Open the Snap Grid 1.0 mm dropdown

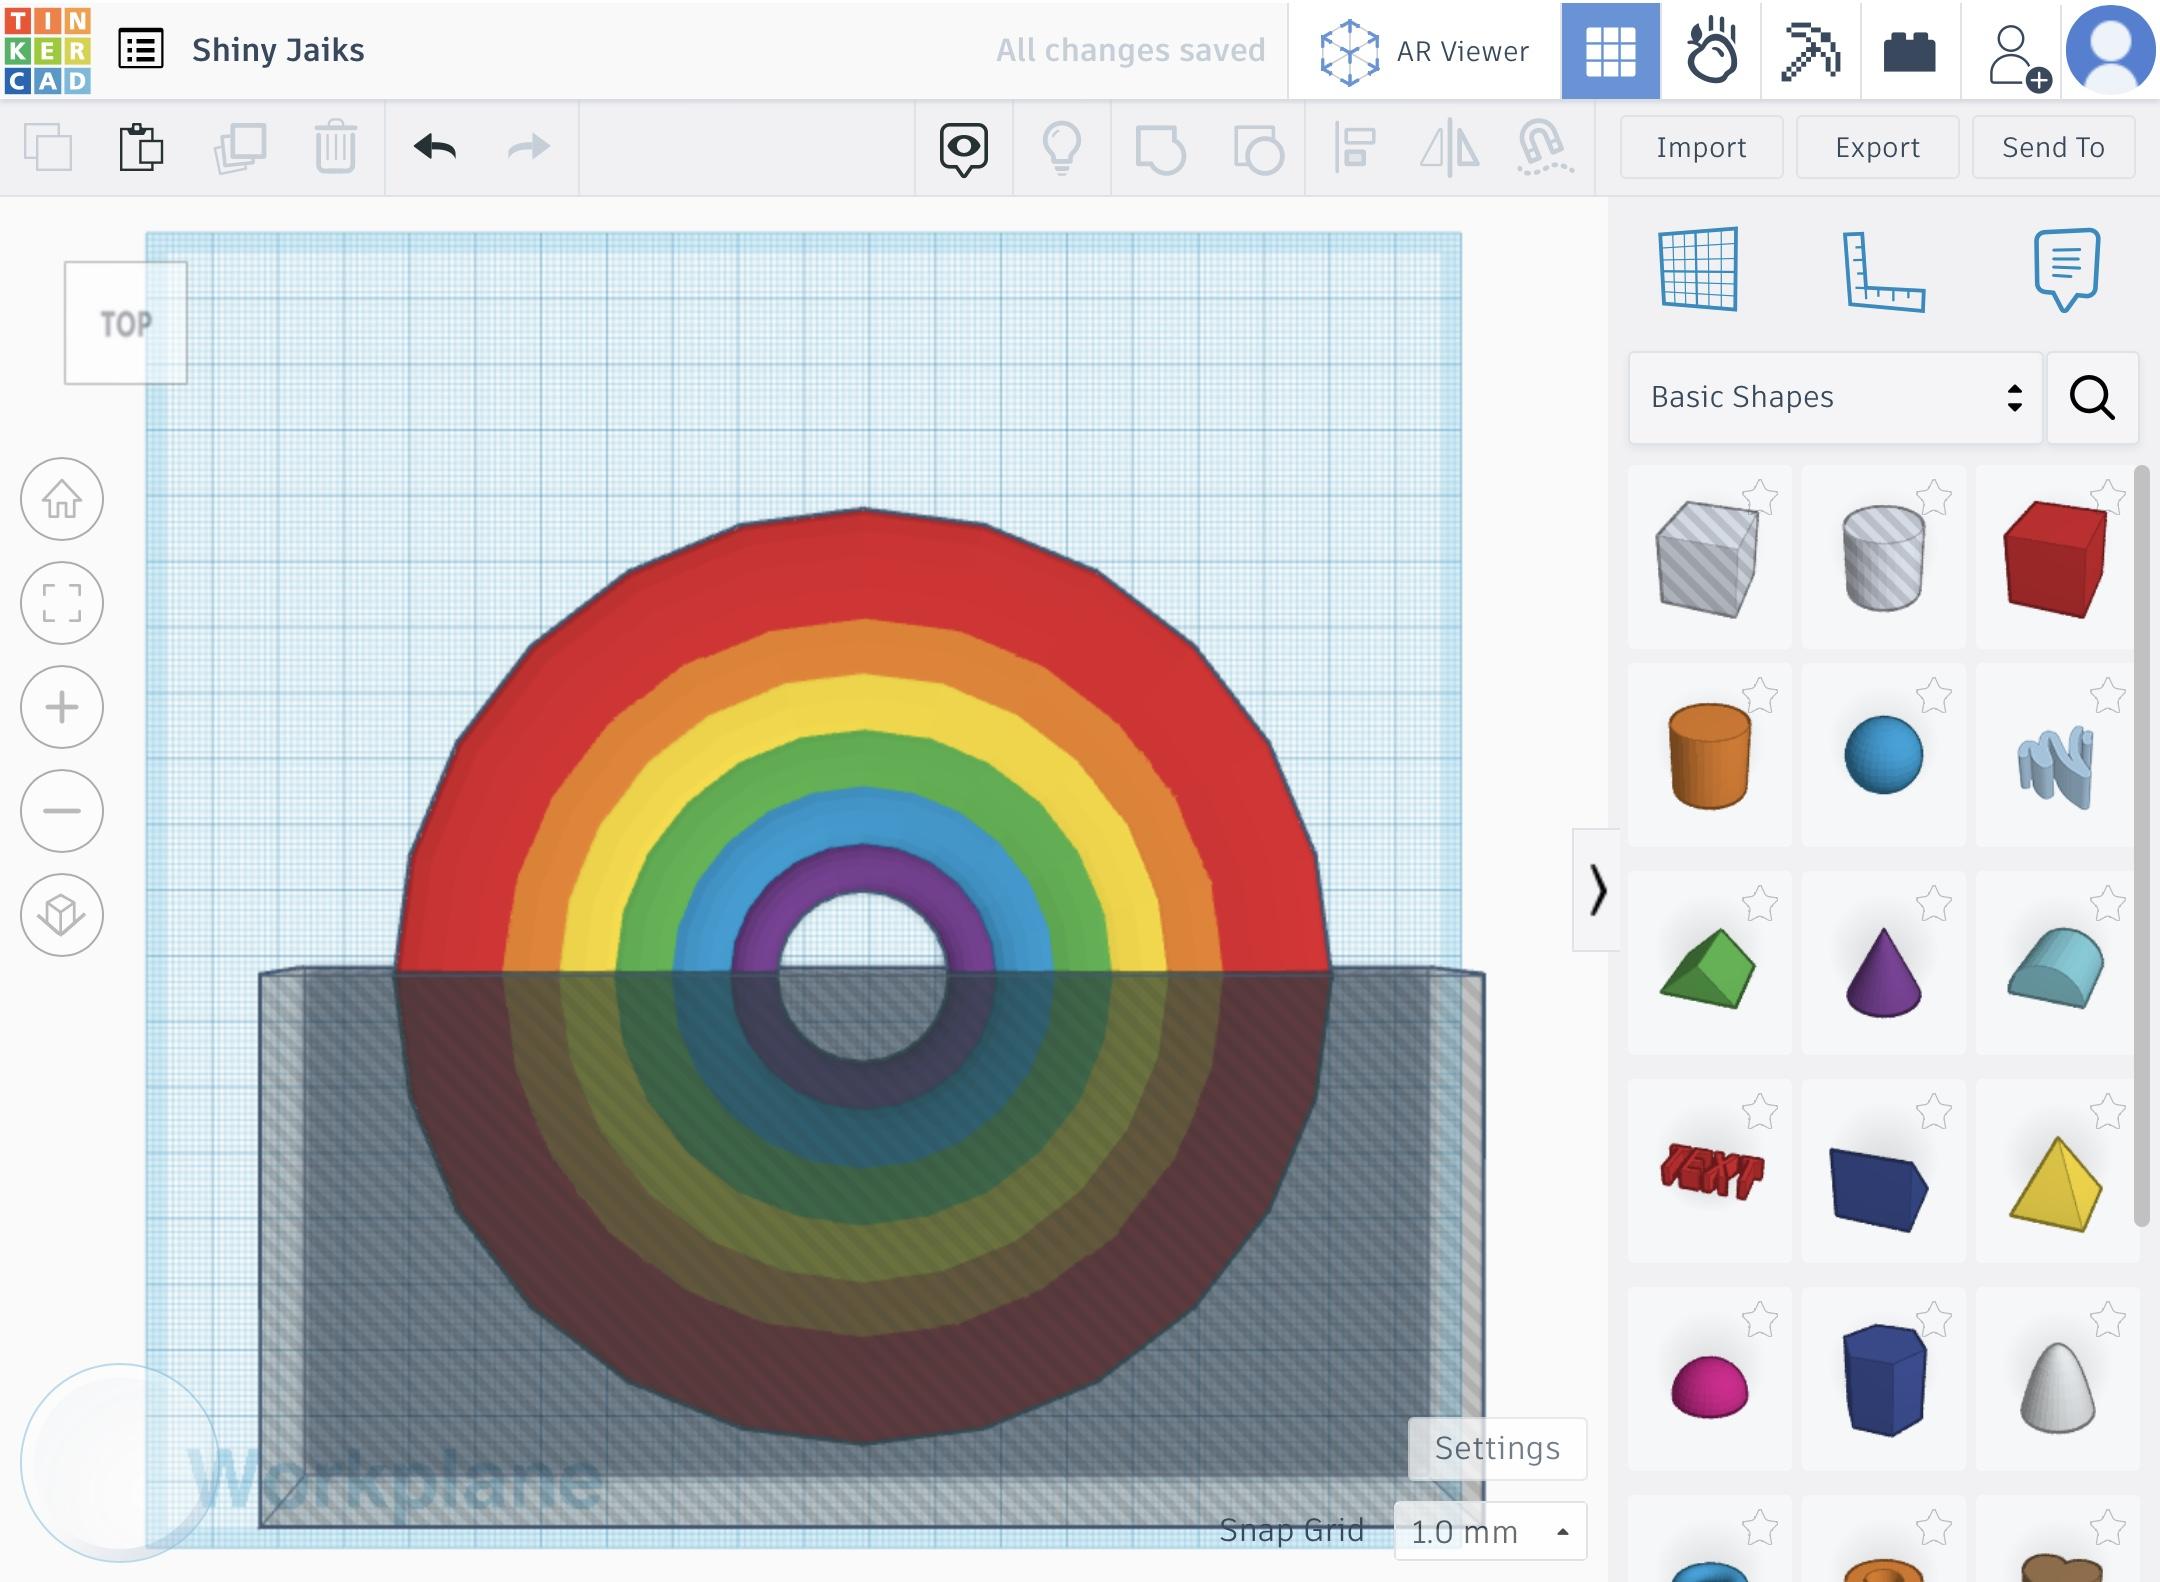pos(1489,1531)
